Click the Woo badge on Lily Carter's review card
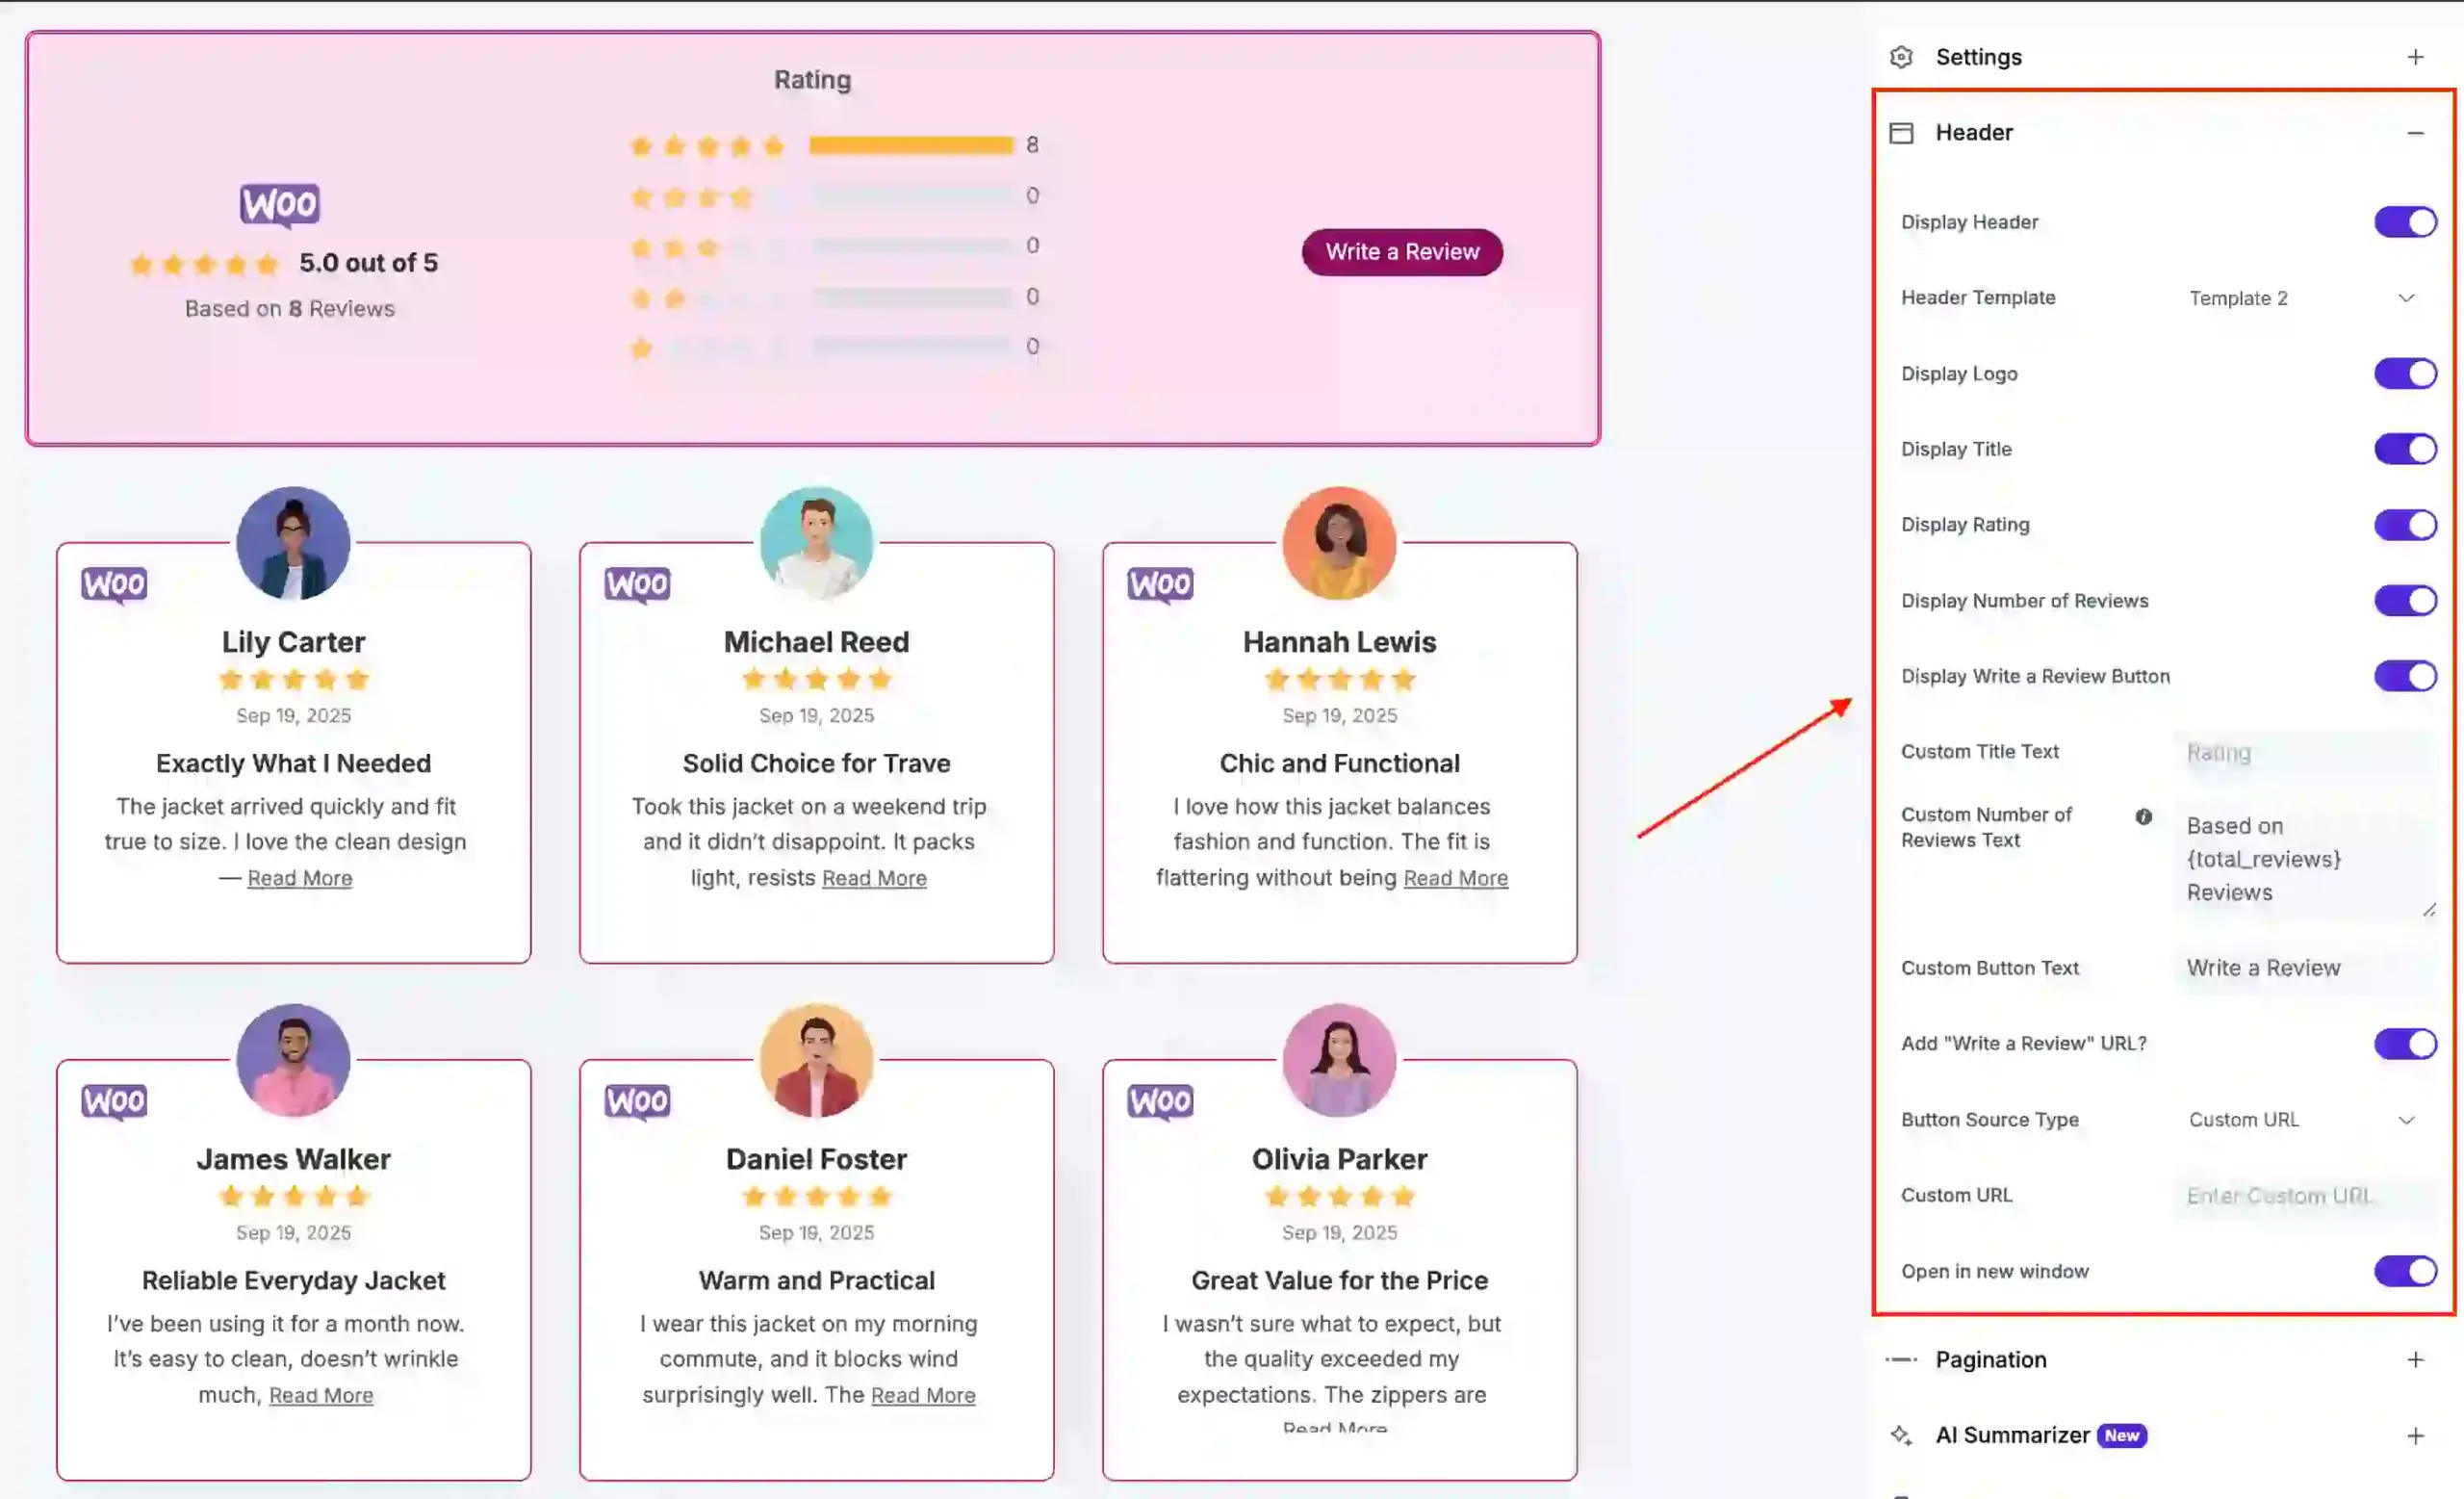The image size is (2464, 1499). pos(113,583)
